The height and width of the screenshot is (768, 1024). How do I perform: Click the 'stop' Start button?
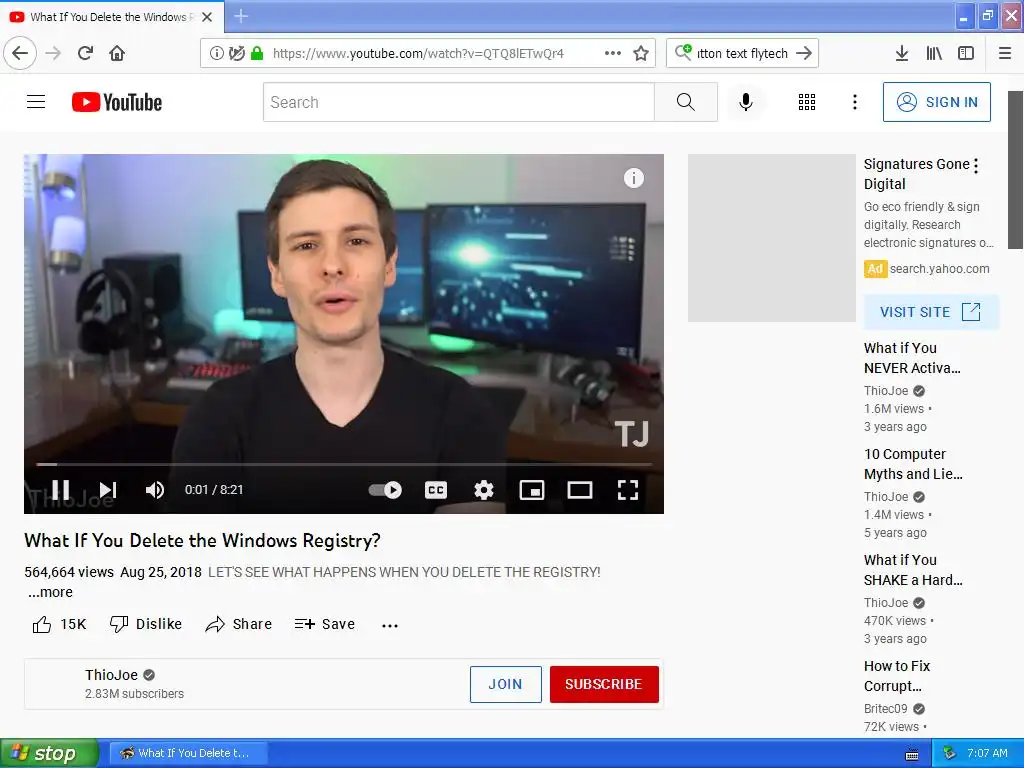[48, 754]
